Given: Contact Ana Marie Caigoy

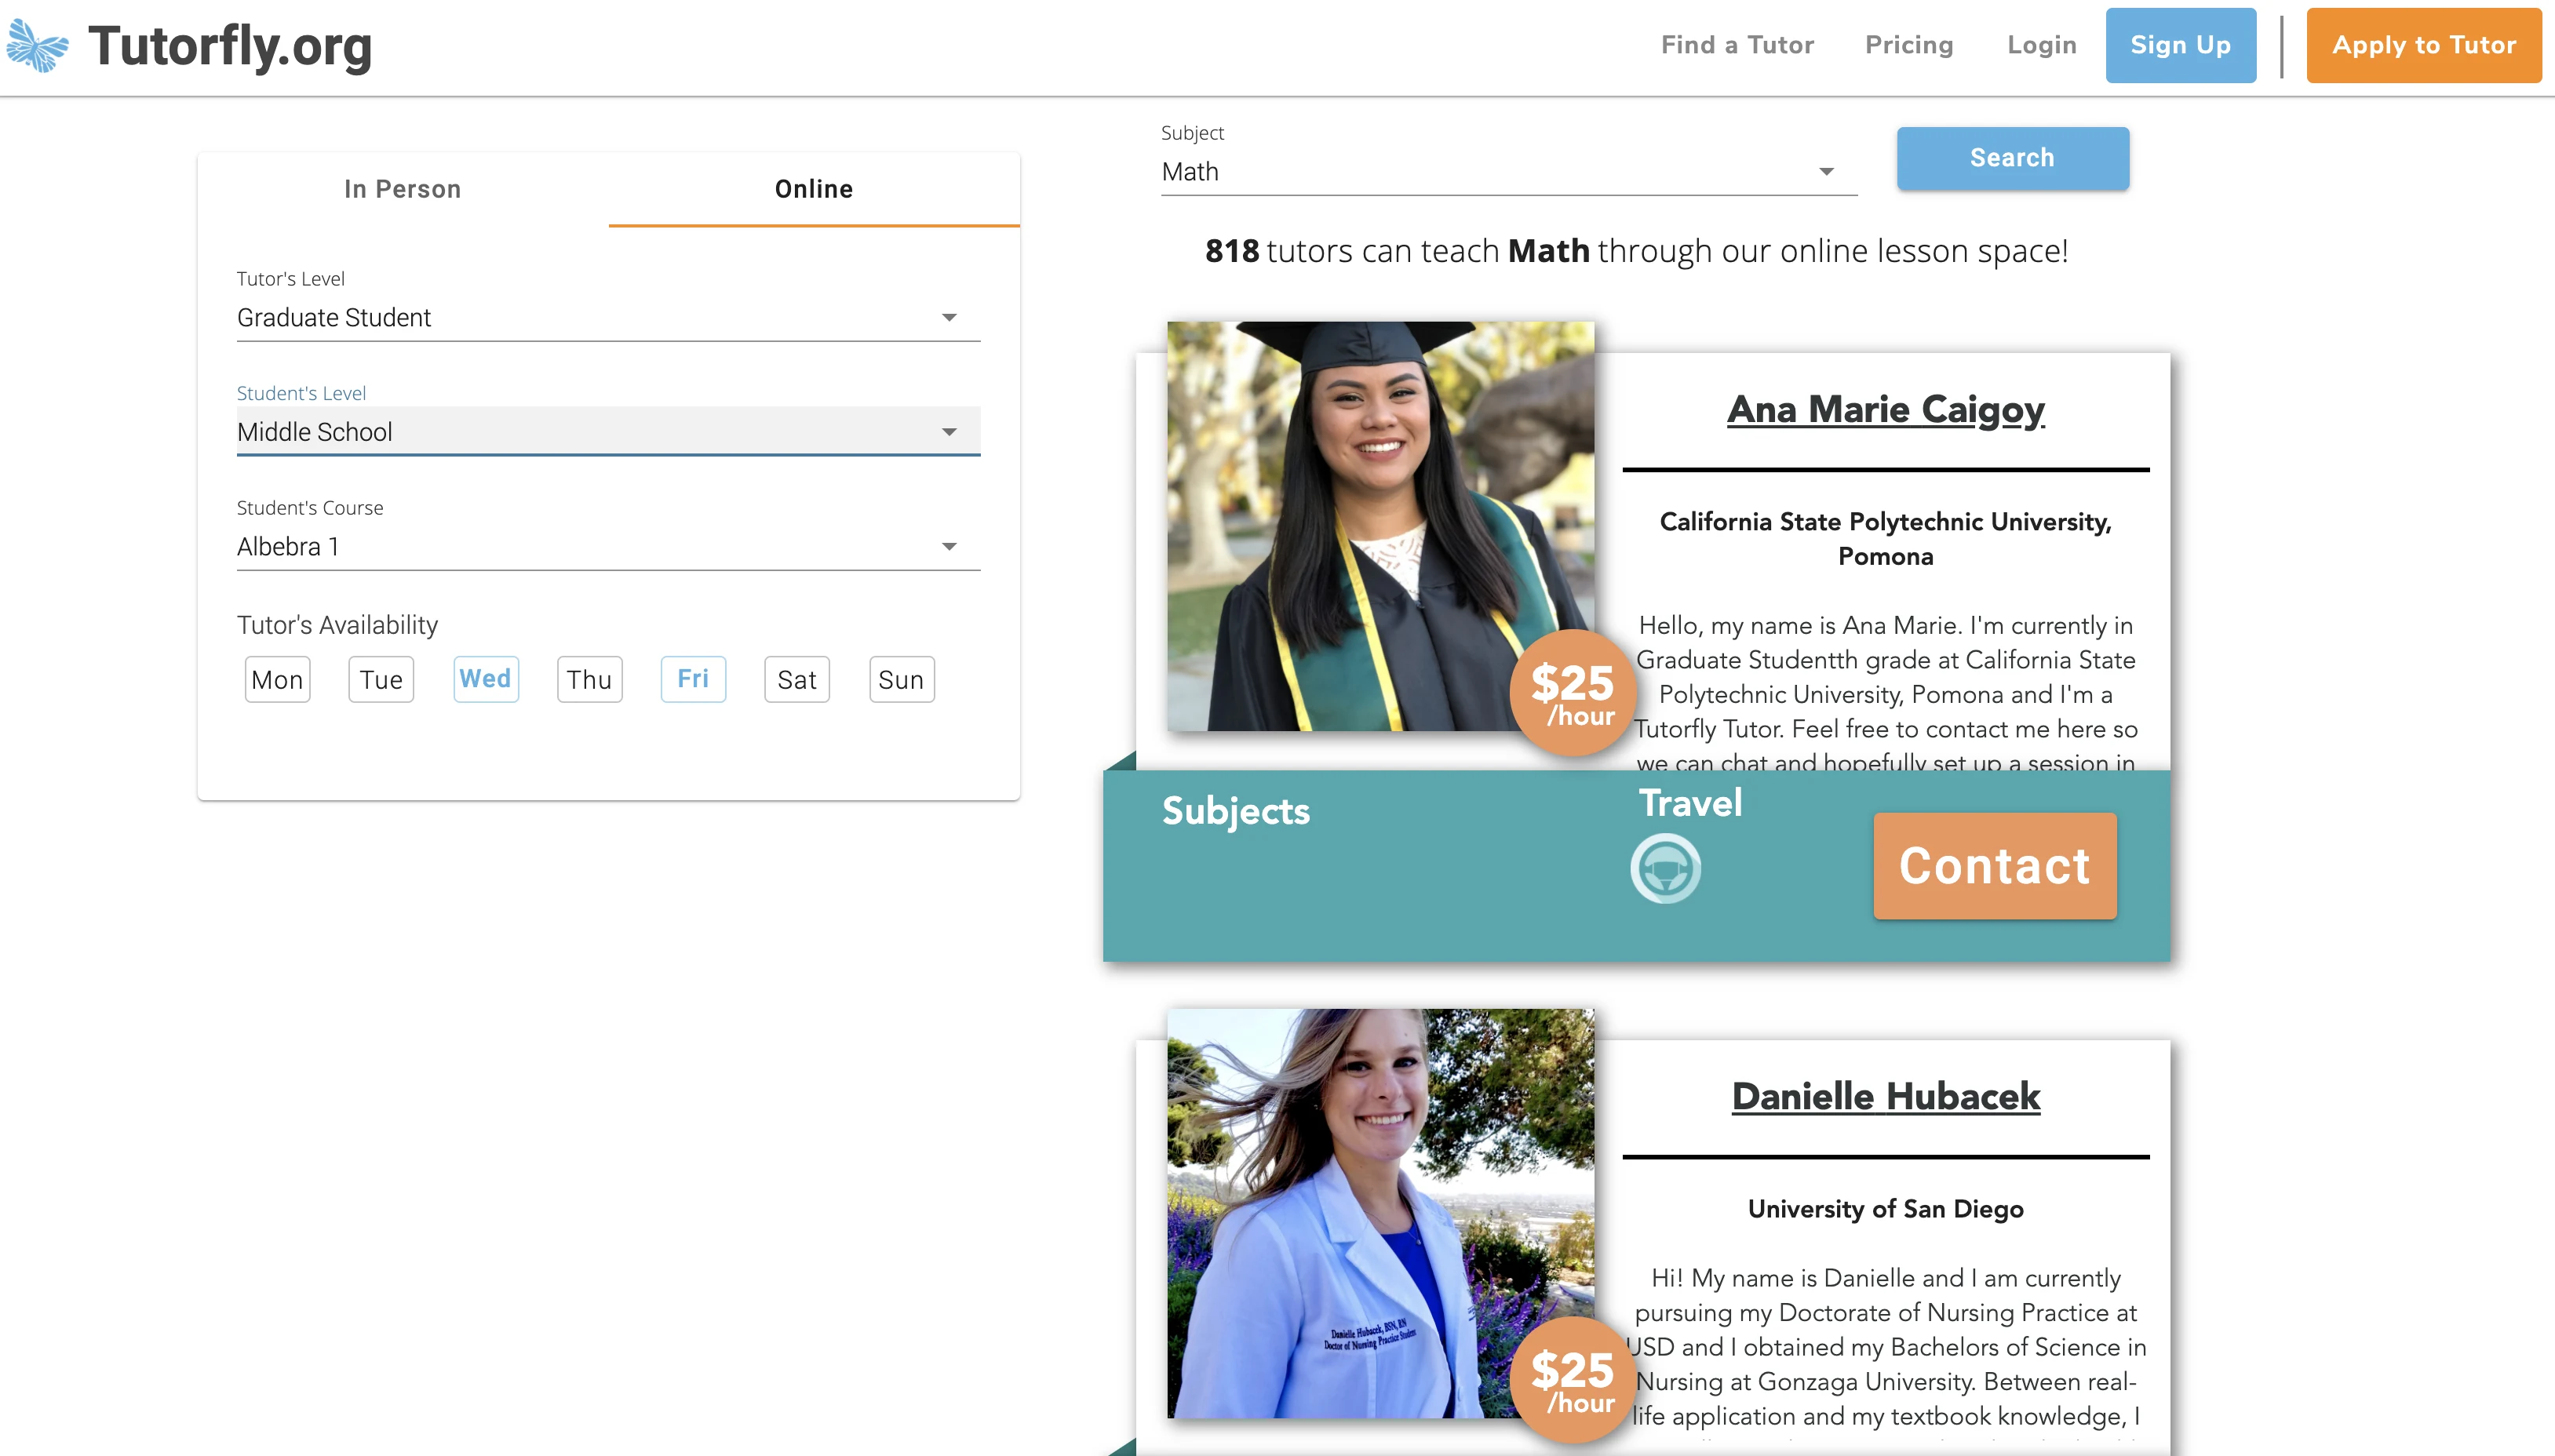Looking at the screenshot, I should click(1994, 866).
